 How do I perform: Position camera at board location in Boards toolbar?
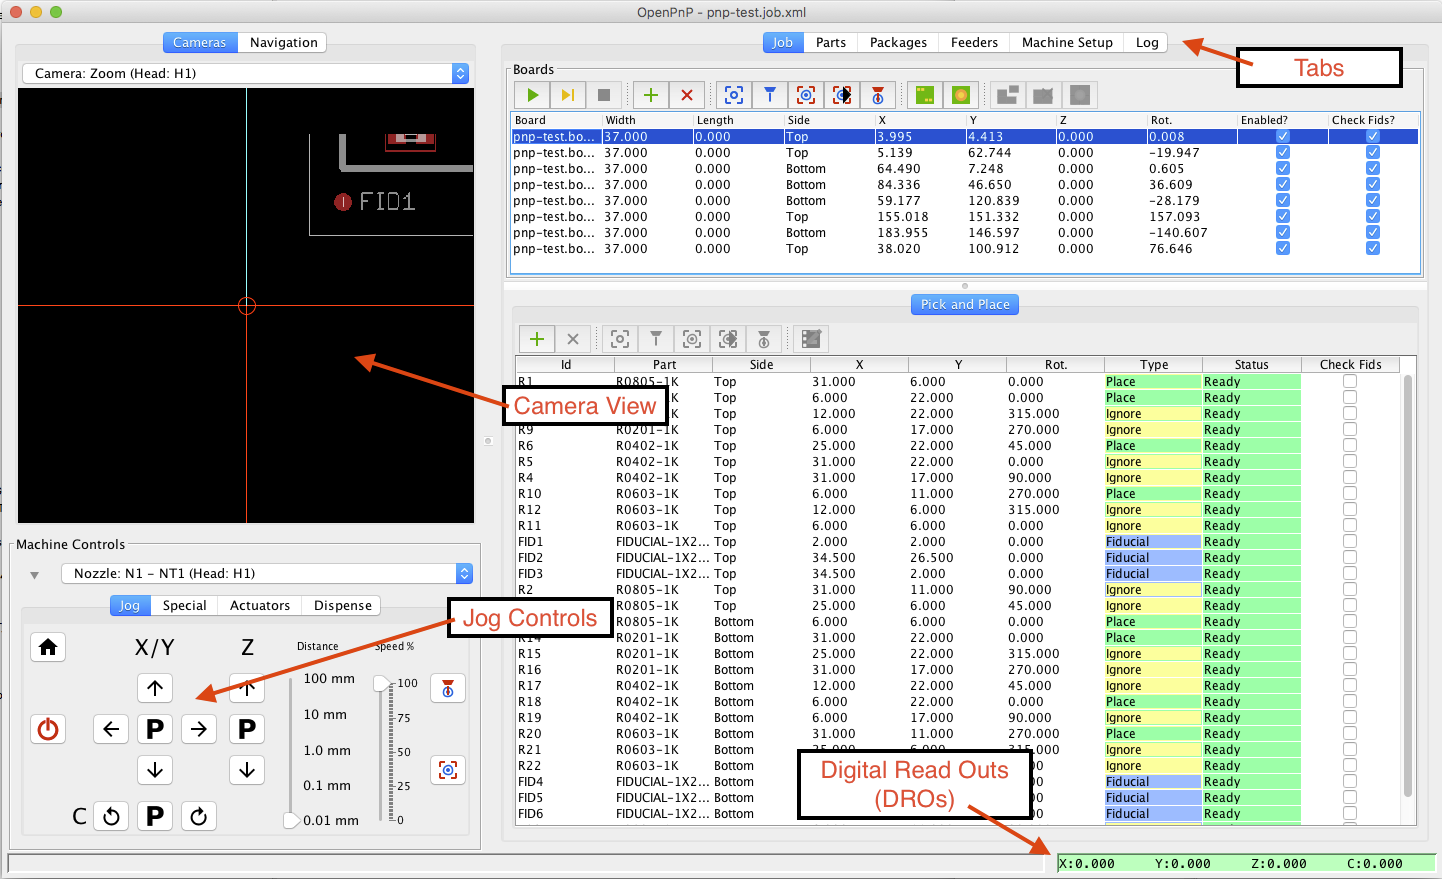click(x=806, y=95)
